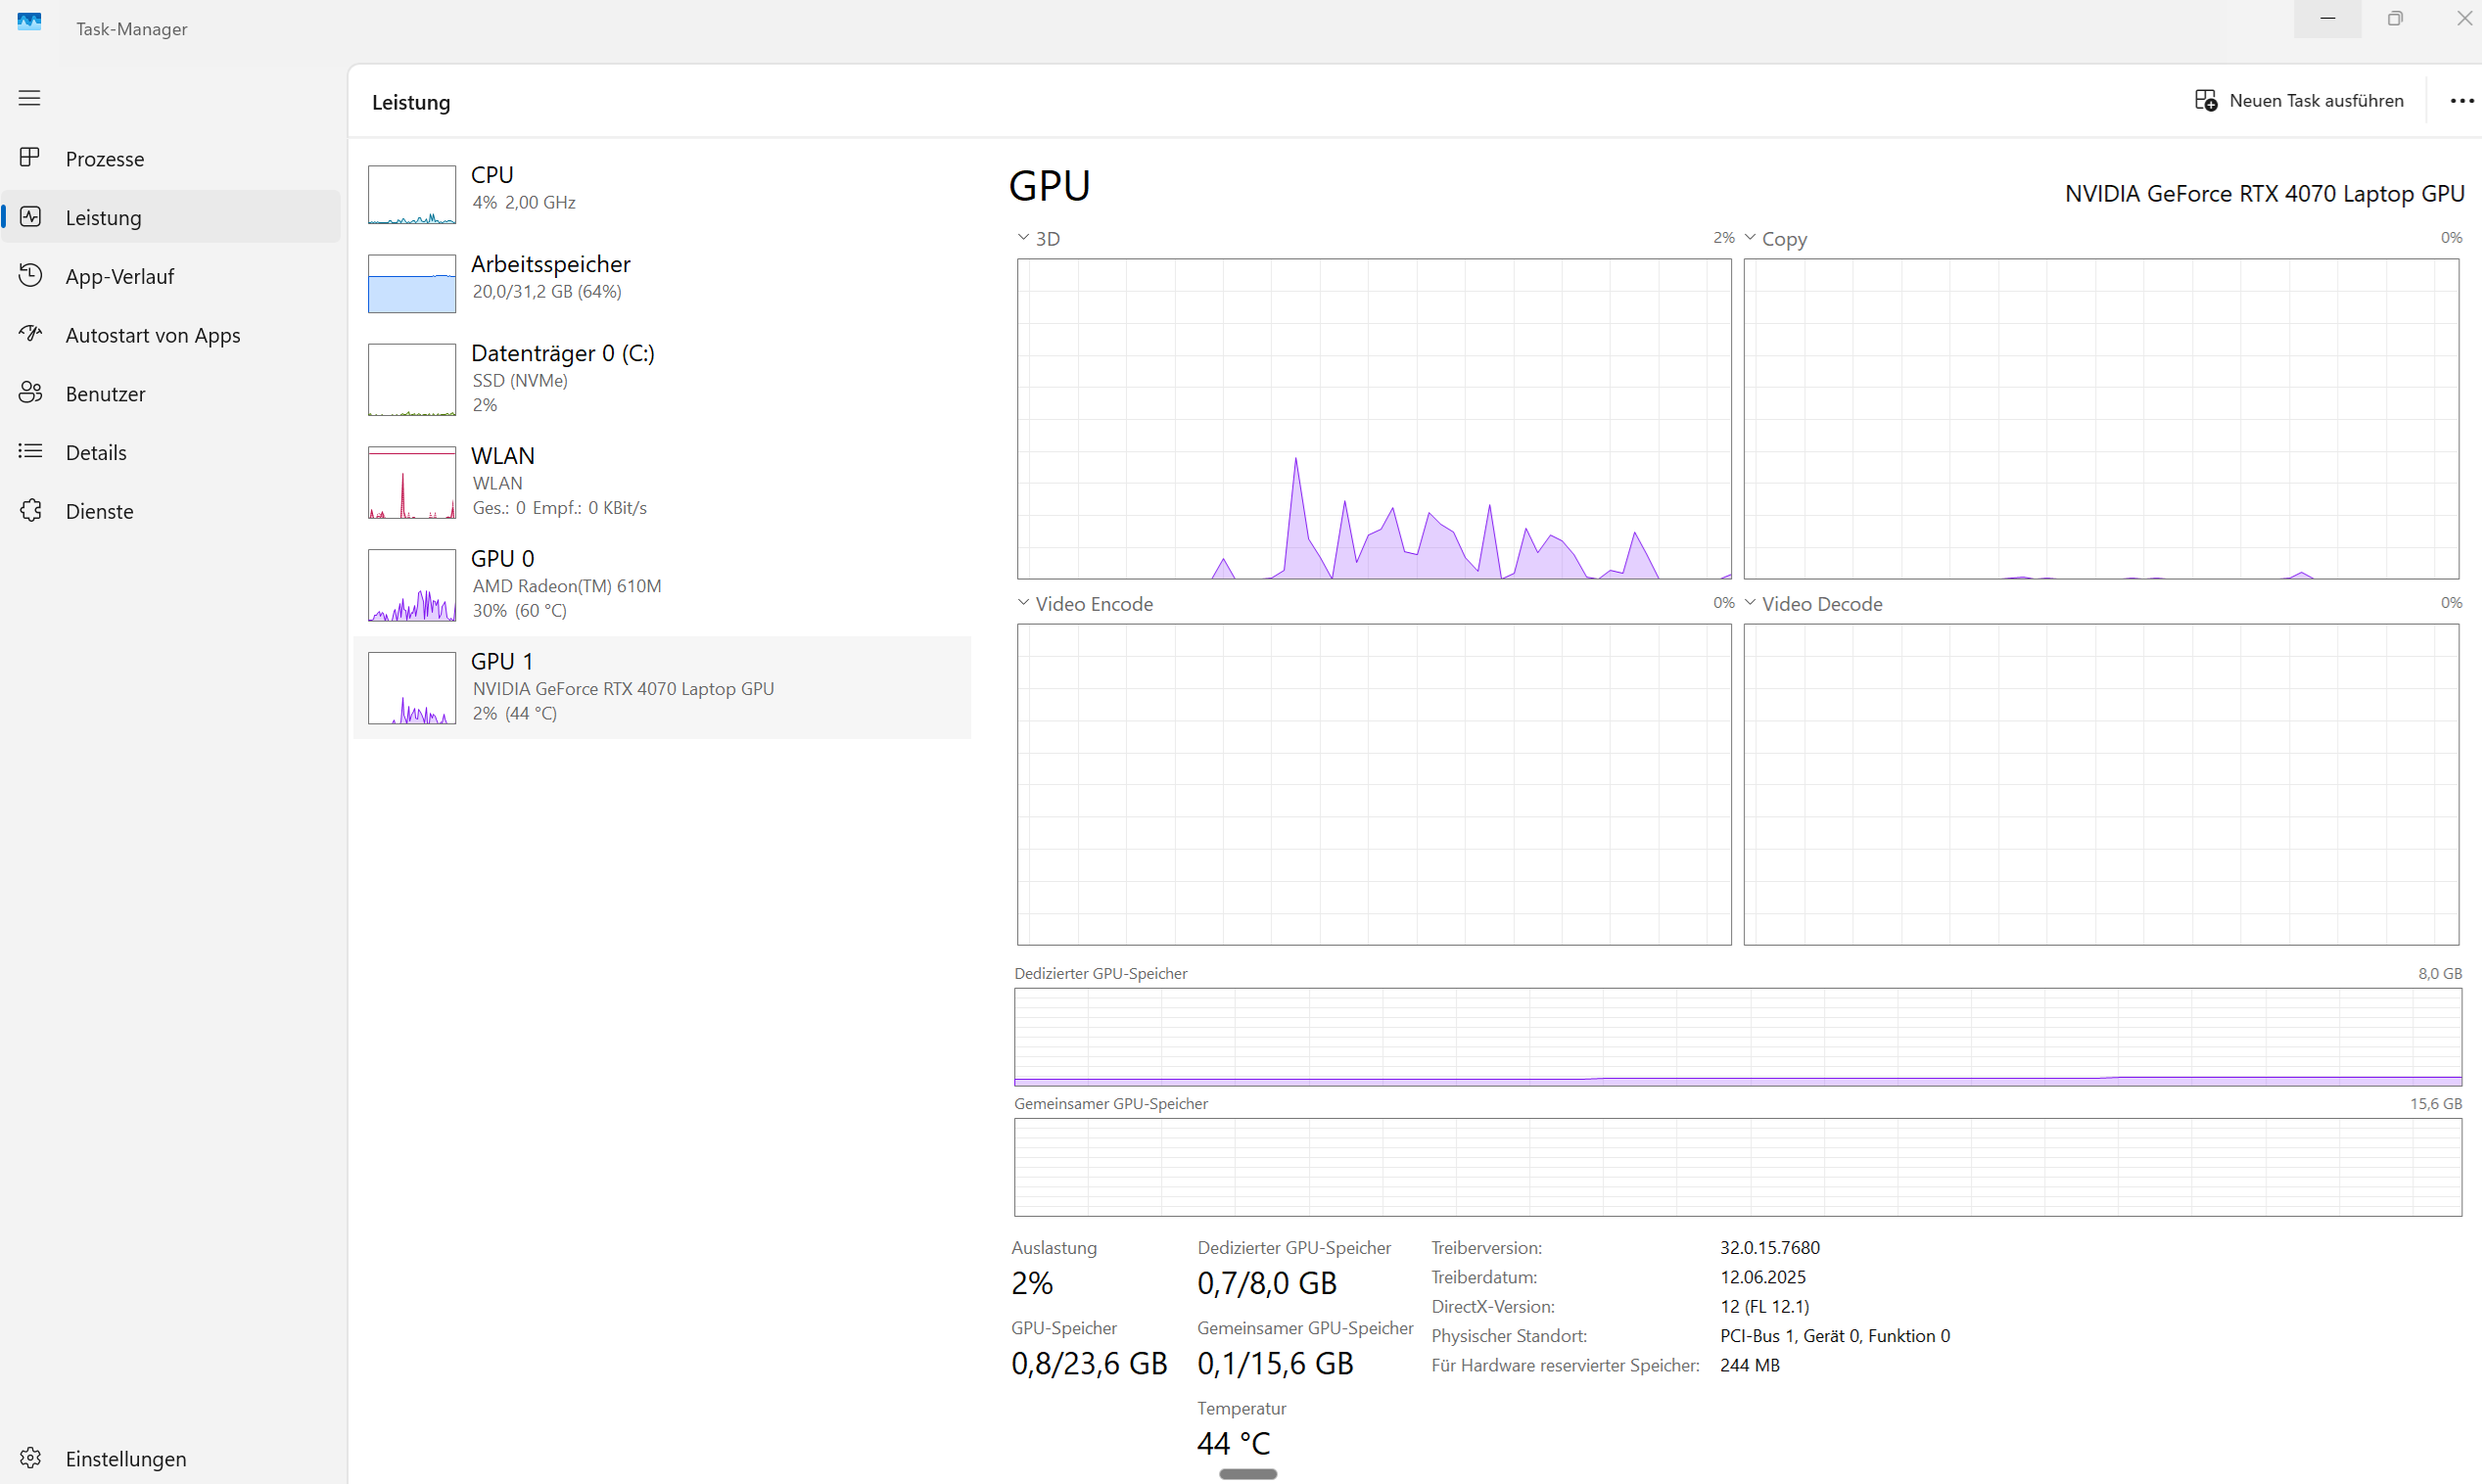Click the horizontal scrollbar under Temperatur

1247,1473
